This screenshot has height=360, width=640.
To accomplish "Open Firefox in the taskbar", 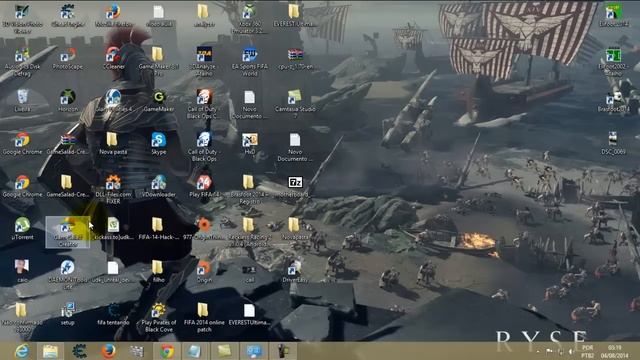I will (x=108, y=351).
